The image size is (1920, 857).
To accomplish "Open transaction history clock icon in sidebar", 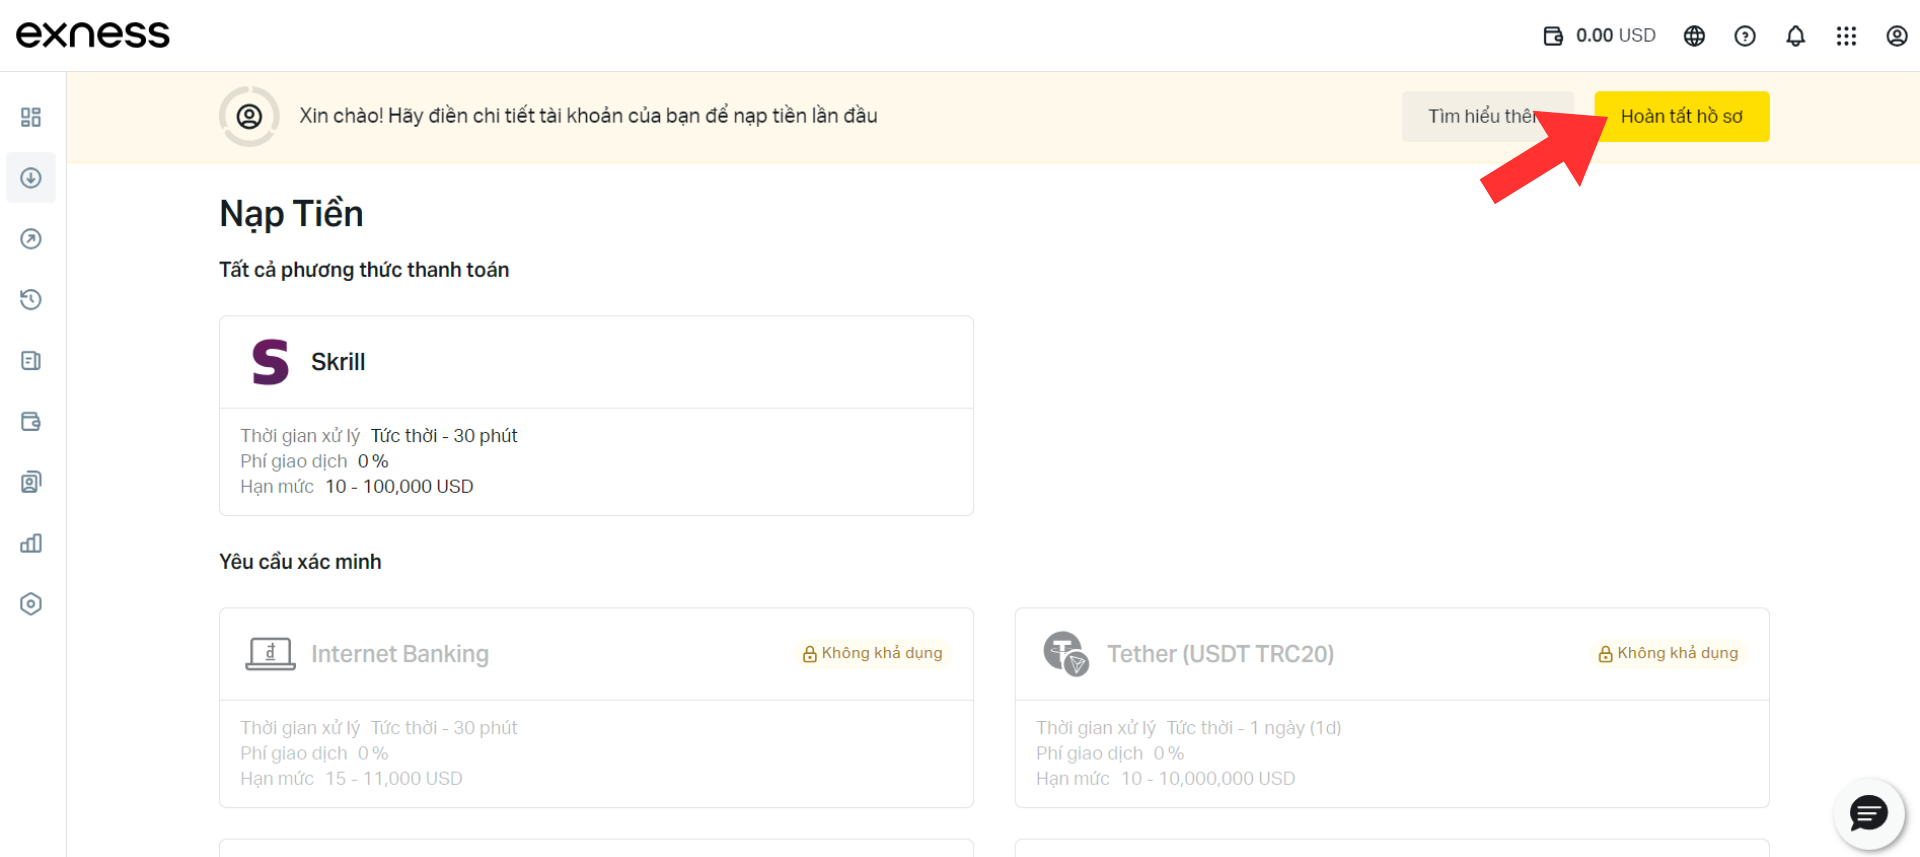I will [x=31, y=300].
